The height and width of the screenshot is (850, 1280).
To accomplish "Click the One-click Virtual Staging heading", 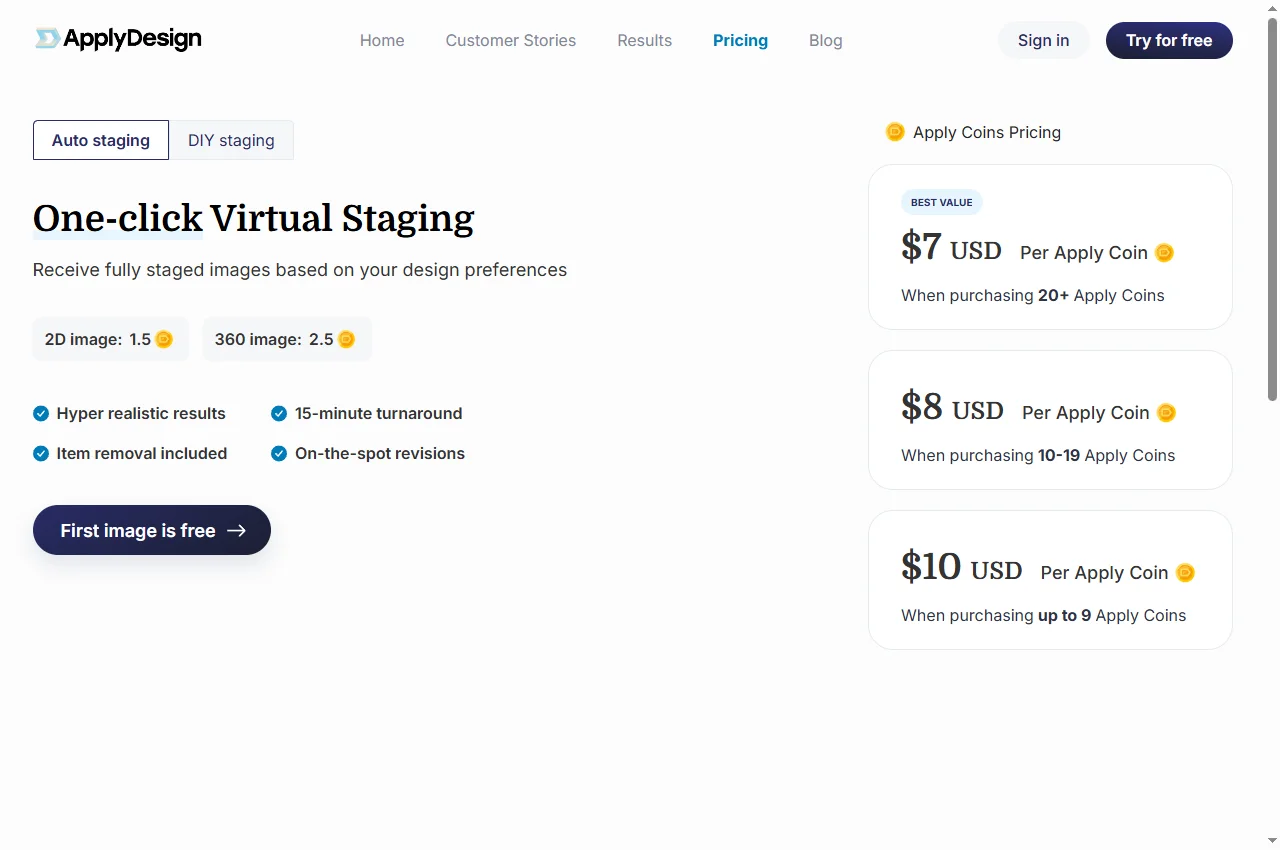I will [x=254, y=218].
